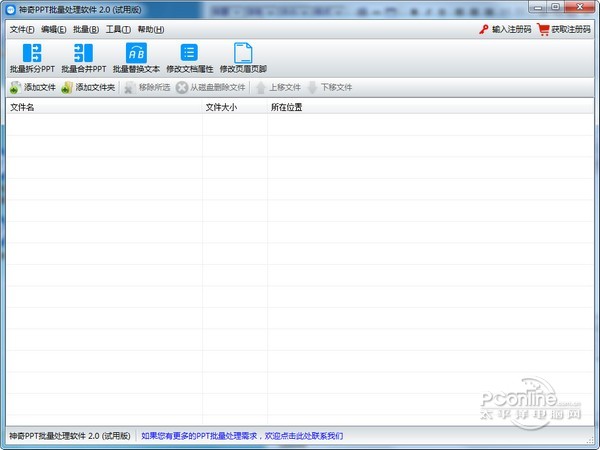This screenshot has width=600, height=450.
Task: Open the 编辑(E) menu
Action: 54,29
